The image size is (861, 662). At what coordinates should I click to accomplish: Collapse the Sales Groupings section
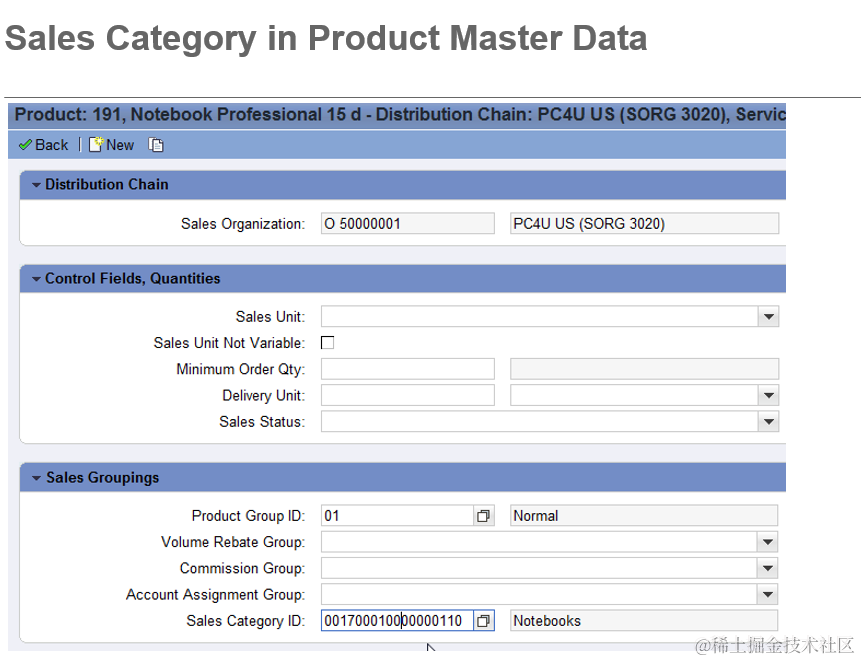(x=36, y=478)
